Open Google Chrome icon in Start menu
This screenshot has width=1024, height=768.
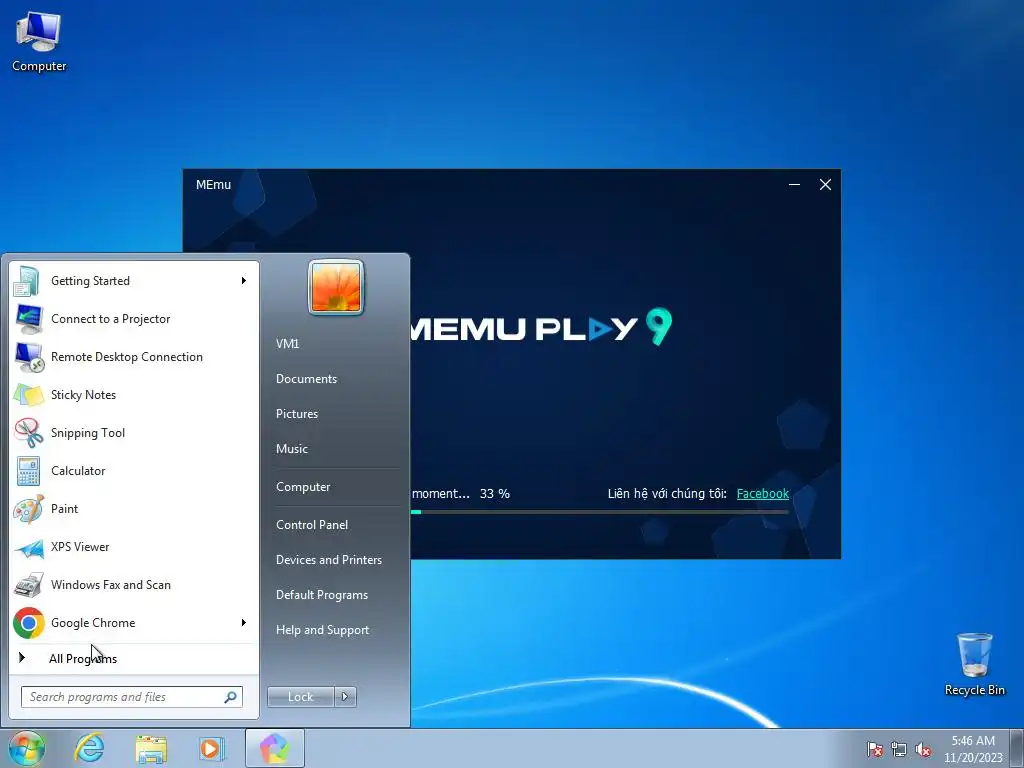29,623
